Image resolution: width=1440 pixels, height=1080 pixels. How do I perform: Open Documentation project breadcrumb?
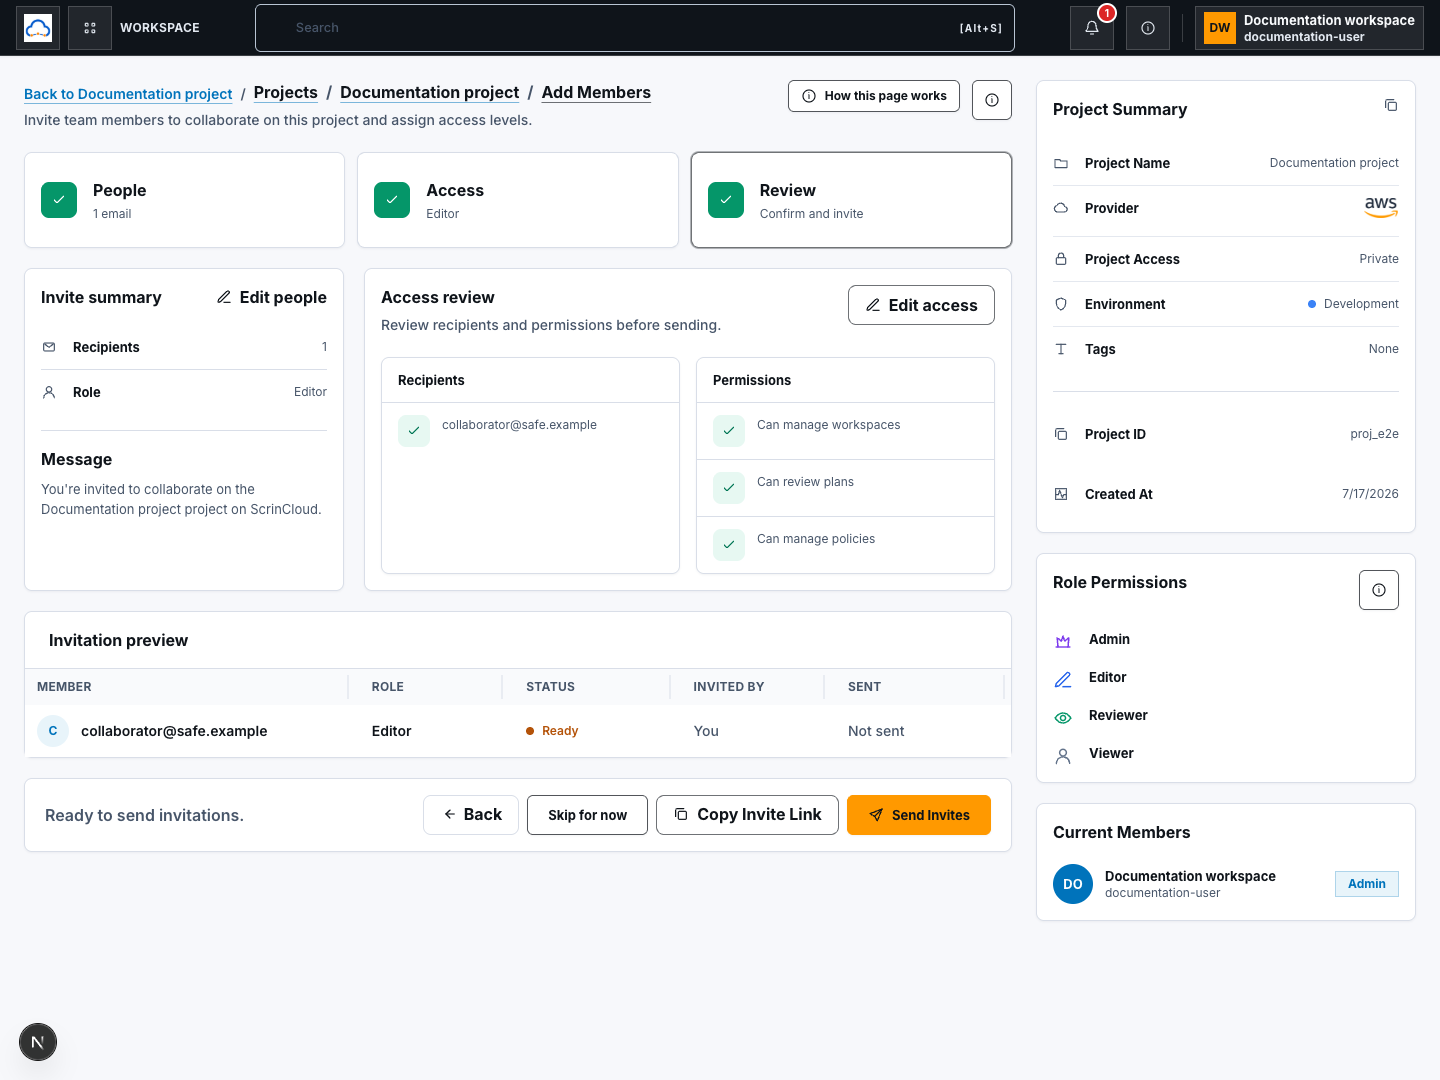[430, 93]
